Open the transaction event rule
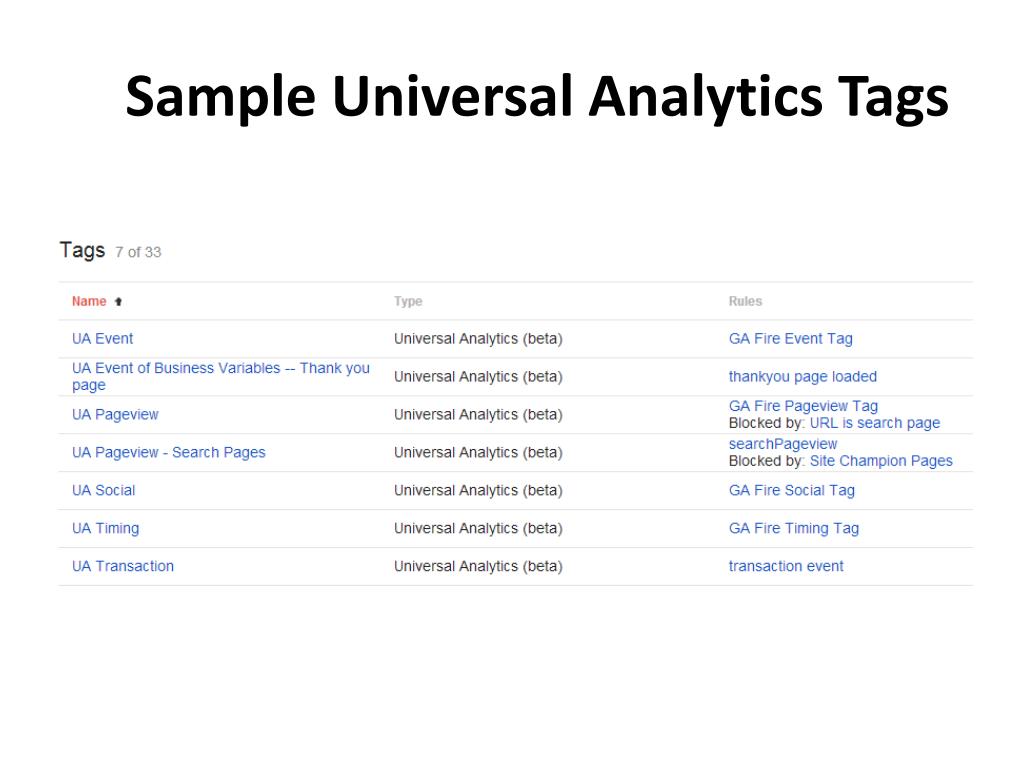Viewport: 1024px width, 768px height. 786,566
